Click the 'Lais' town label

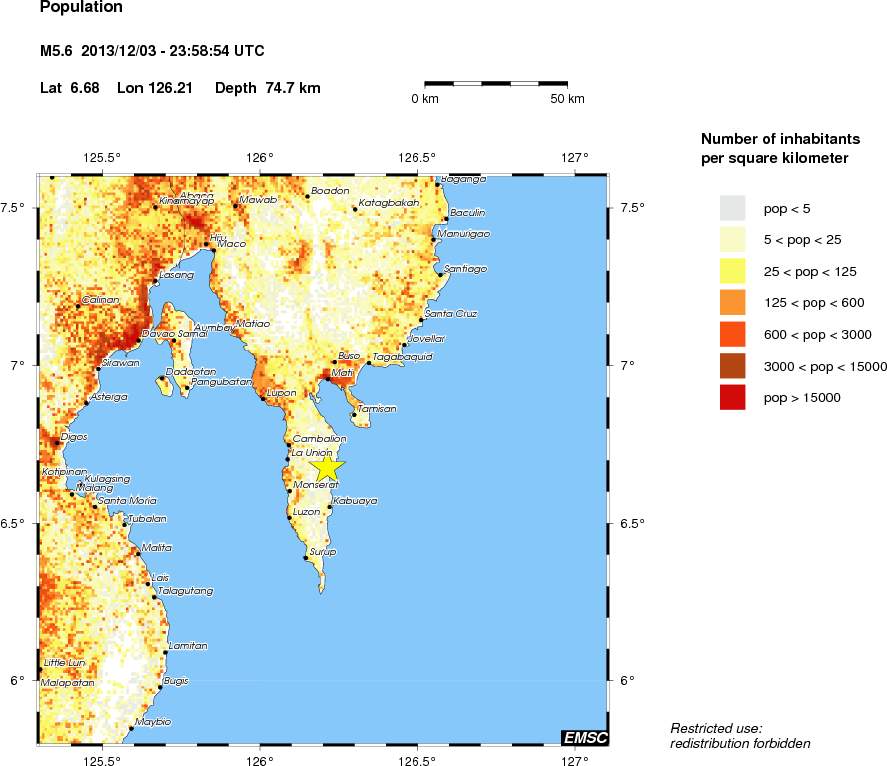tap(161, 578)
